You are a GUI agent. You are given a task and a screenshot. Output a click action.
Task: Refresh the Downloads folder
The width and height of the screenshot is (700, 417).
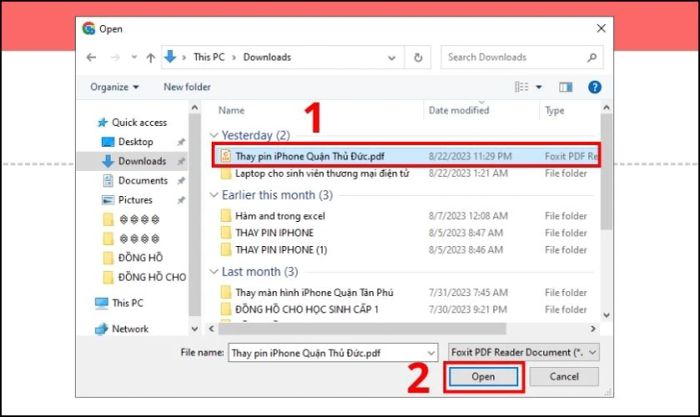click(418, 58)
